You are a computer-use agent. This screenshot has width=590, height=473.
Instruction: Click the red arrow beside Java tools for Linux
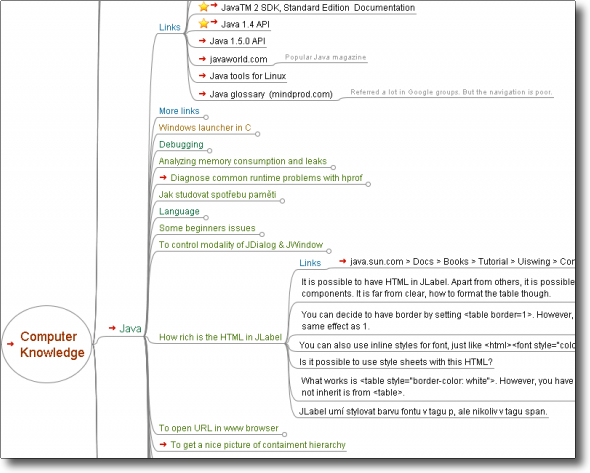point(202,76)
